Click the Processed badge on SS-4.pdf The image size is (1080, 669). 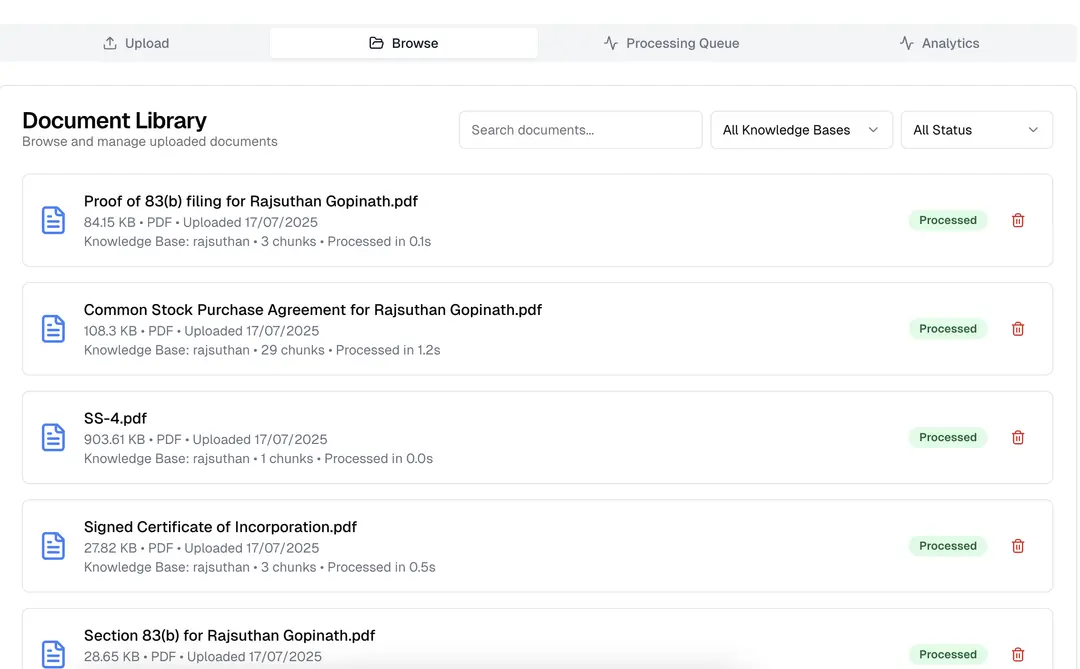coord(947,437)
